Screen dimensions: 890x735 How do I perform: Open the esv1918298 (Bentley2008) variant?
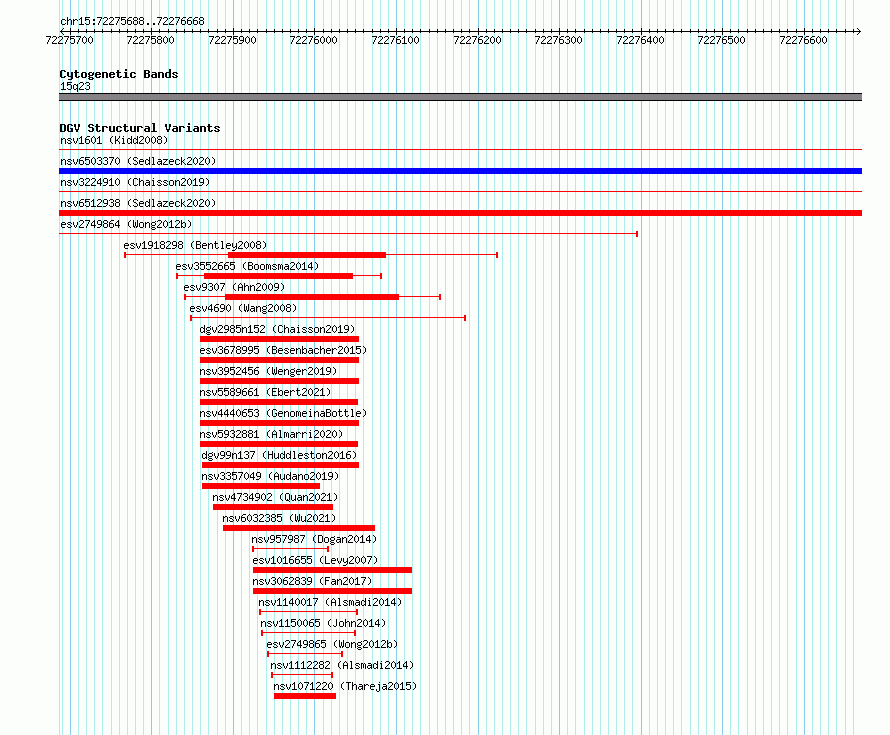195,245
